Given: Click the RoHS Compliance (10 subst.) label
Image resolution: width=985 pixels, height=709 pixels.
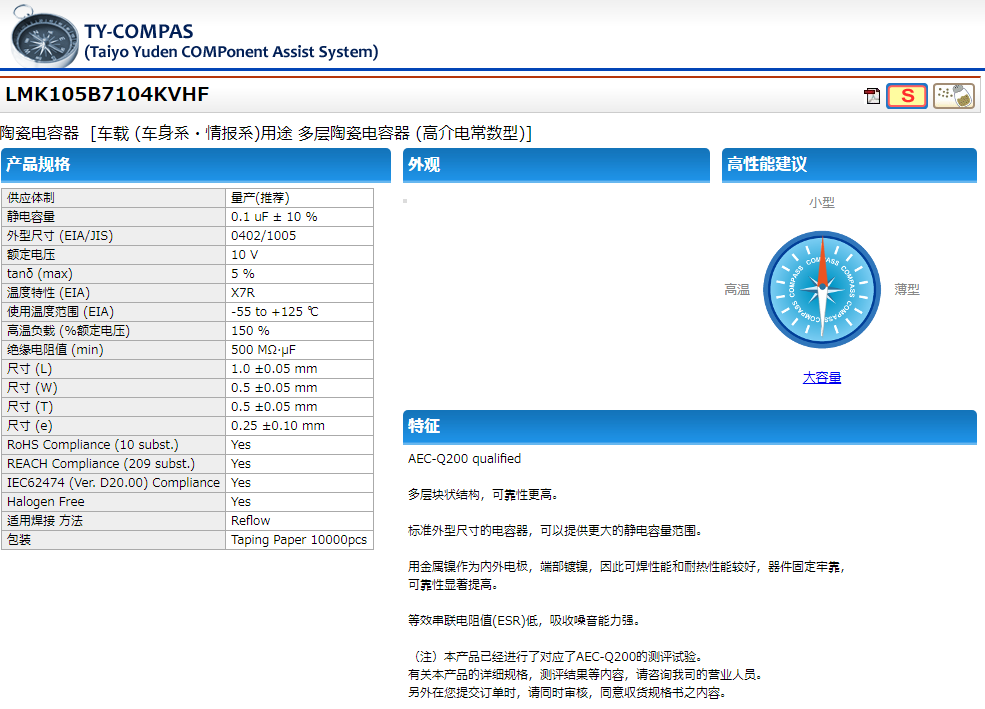Looking at the screenshot, I should (x=92, y=445).
